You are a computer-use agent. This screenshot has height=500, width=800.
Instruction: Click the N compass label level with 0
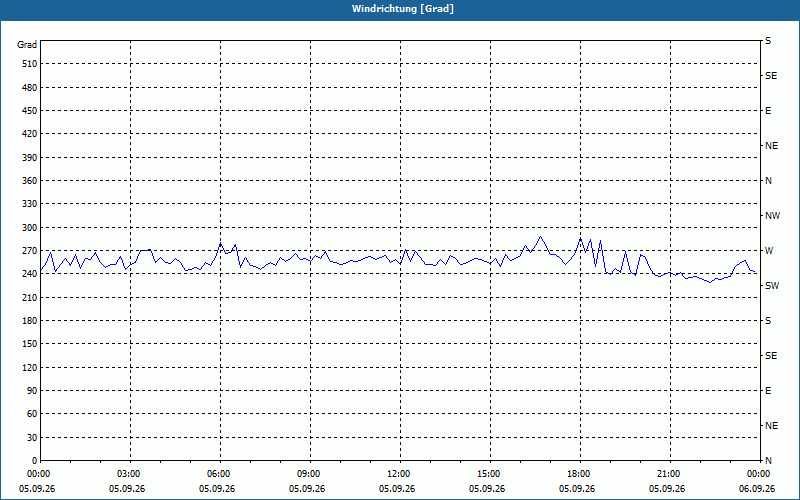click(768, 461)
